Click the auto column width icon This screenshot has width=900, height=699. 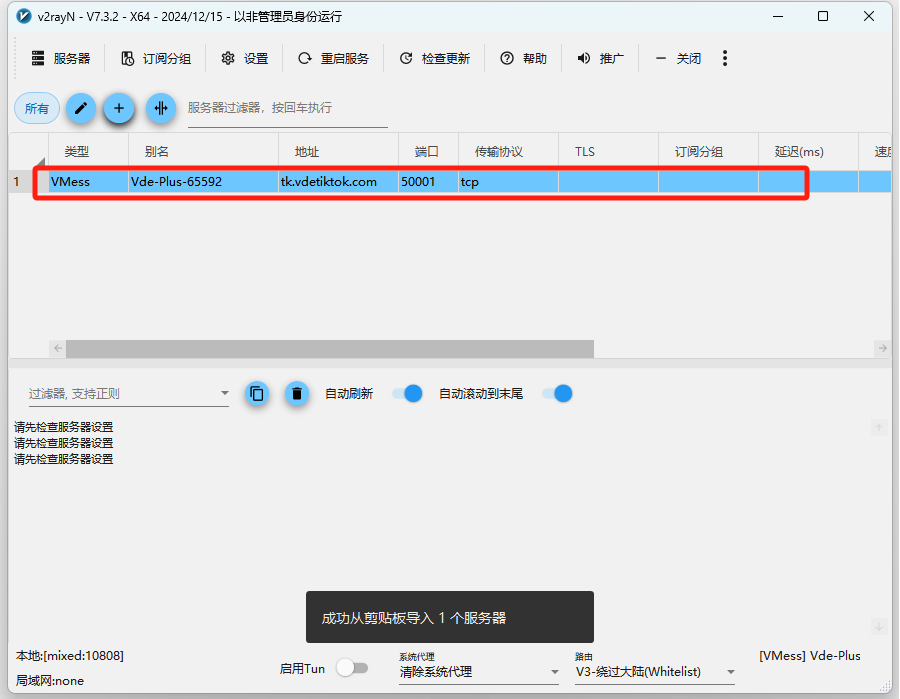click(x=160, y=108)
